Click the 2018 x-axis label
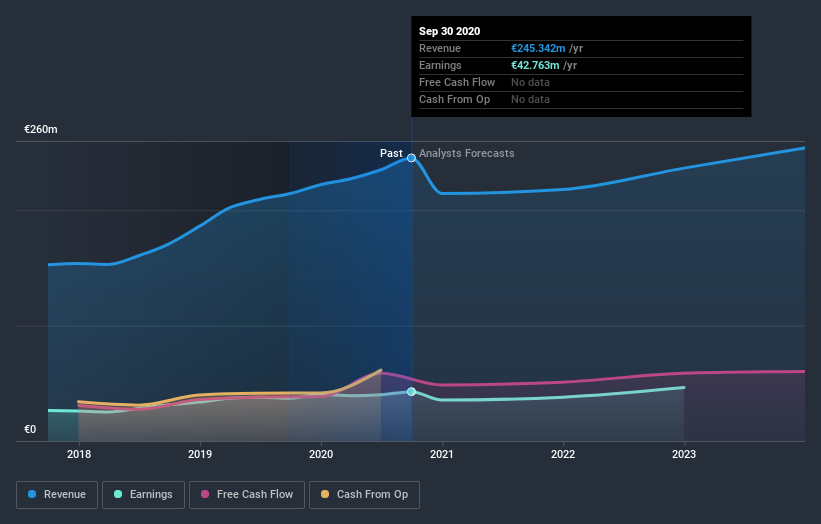This screenshot has height=524, width=821. click(79, 454)
